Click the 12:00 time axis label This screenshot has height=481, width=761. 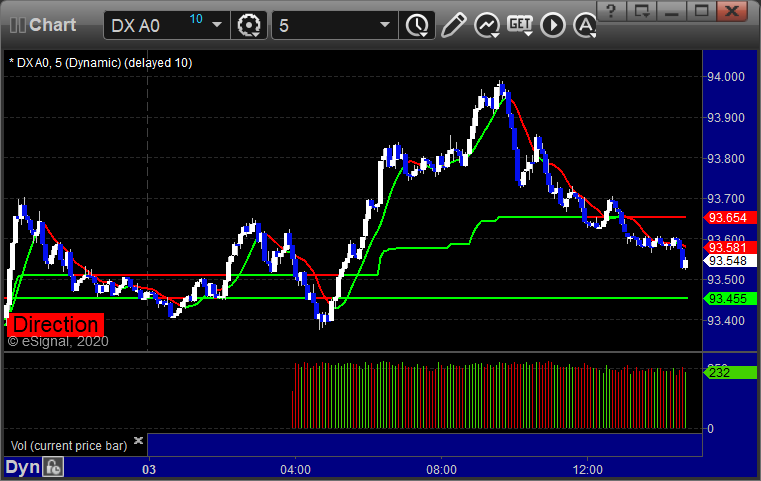point(588,470)
